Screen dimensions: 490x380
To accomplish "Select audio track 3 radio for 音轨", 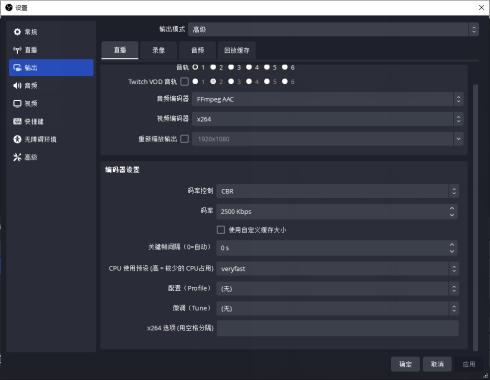I will point(231,67).
